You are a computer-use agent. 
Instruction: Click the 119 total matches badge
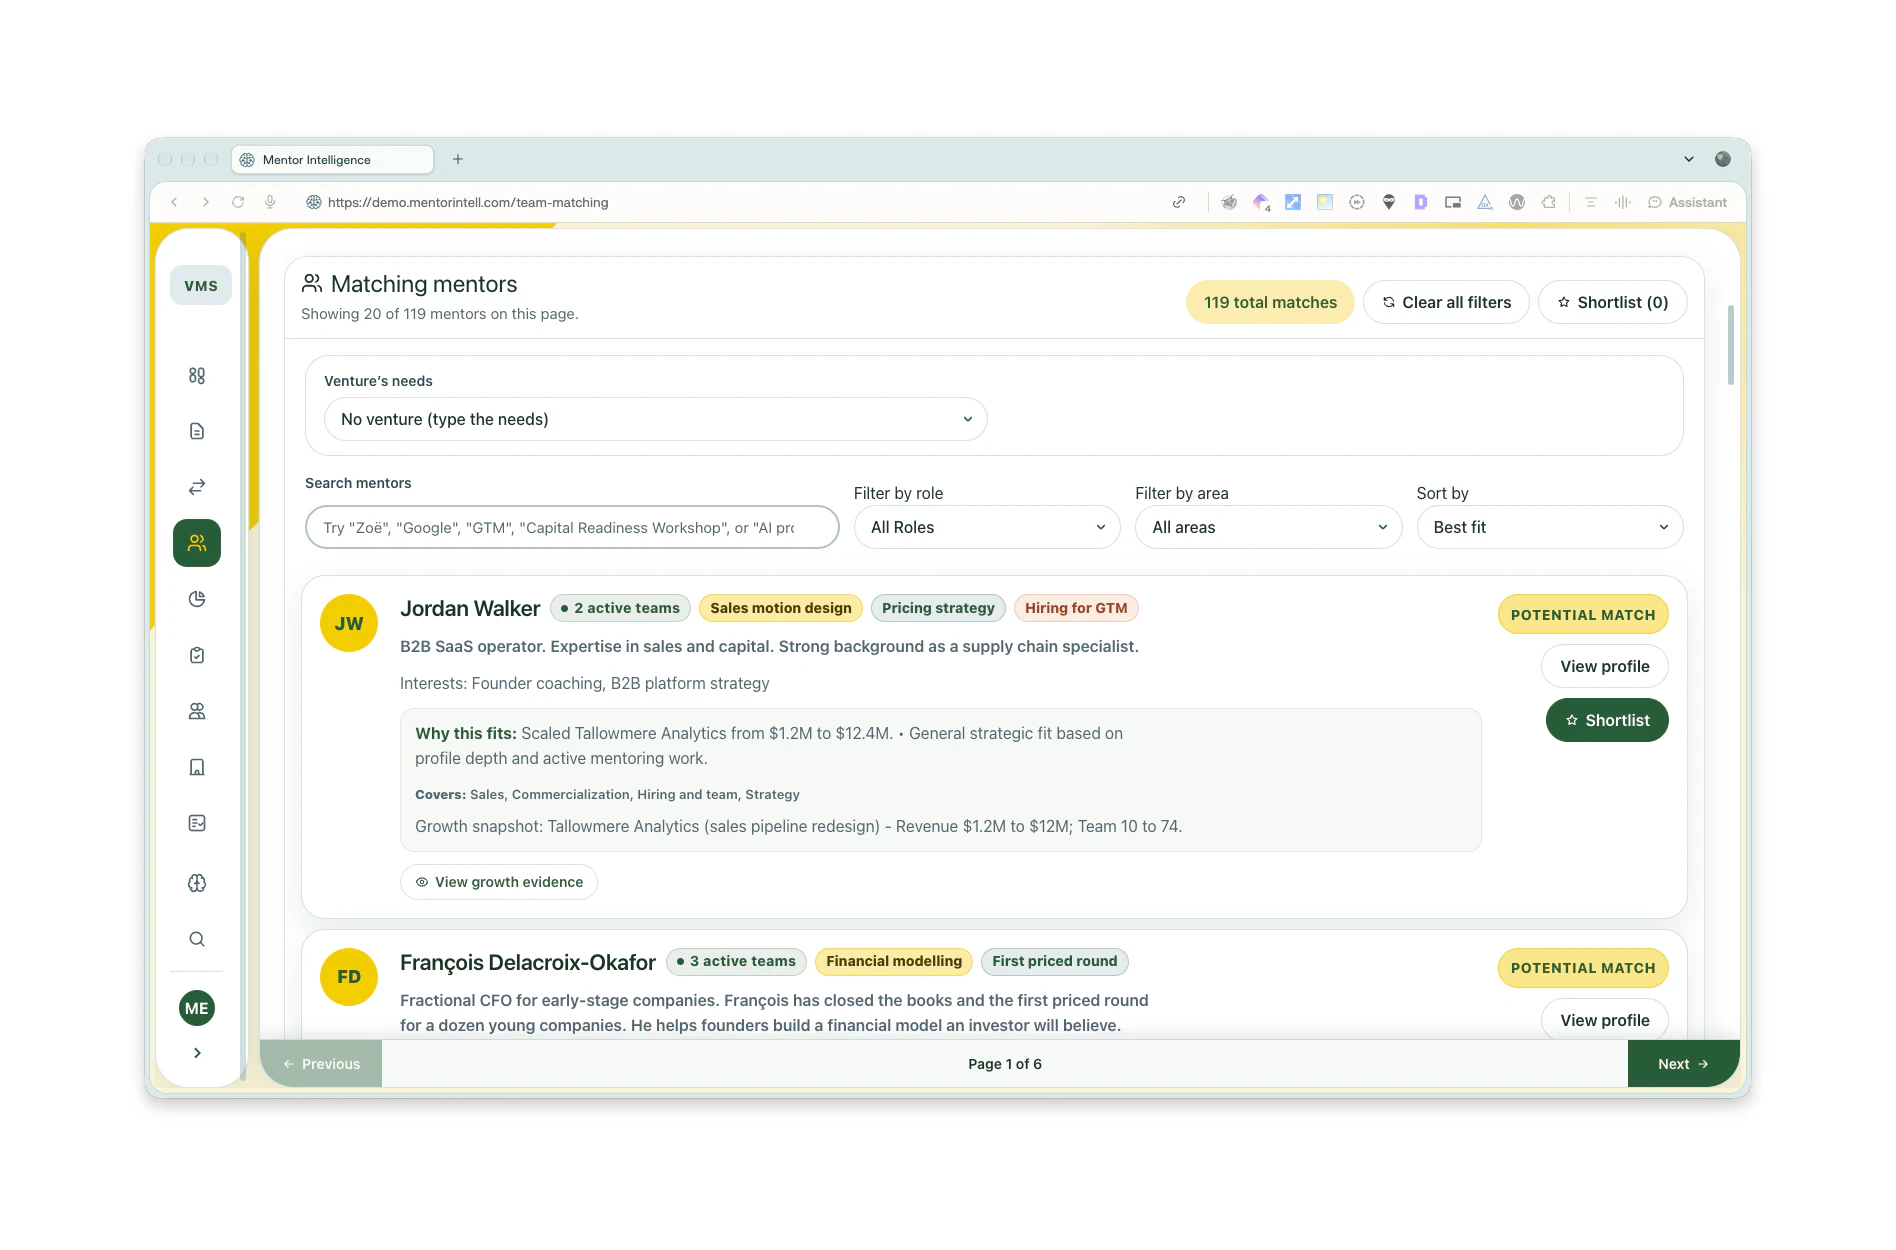click(1270, 302)
